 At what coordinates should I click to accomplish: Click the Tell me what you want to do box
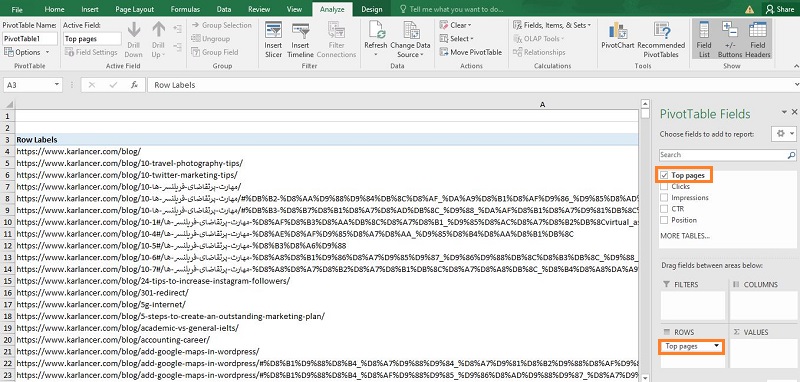point(451,9)
